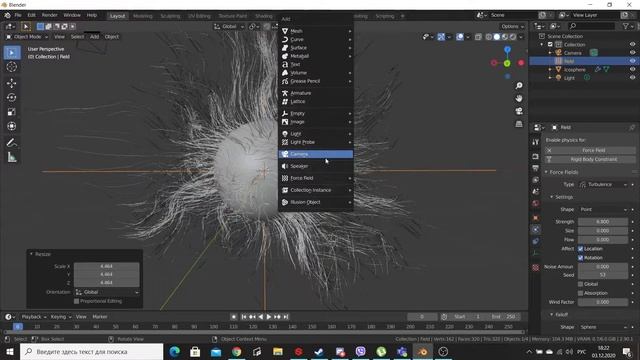
Task: Switch perspective/orthographic grid icon
Action: 519,124
